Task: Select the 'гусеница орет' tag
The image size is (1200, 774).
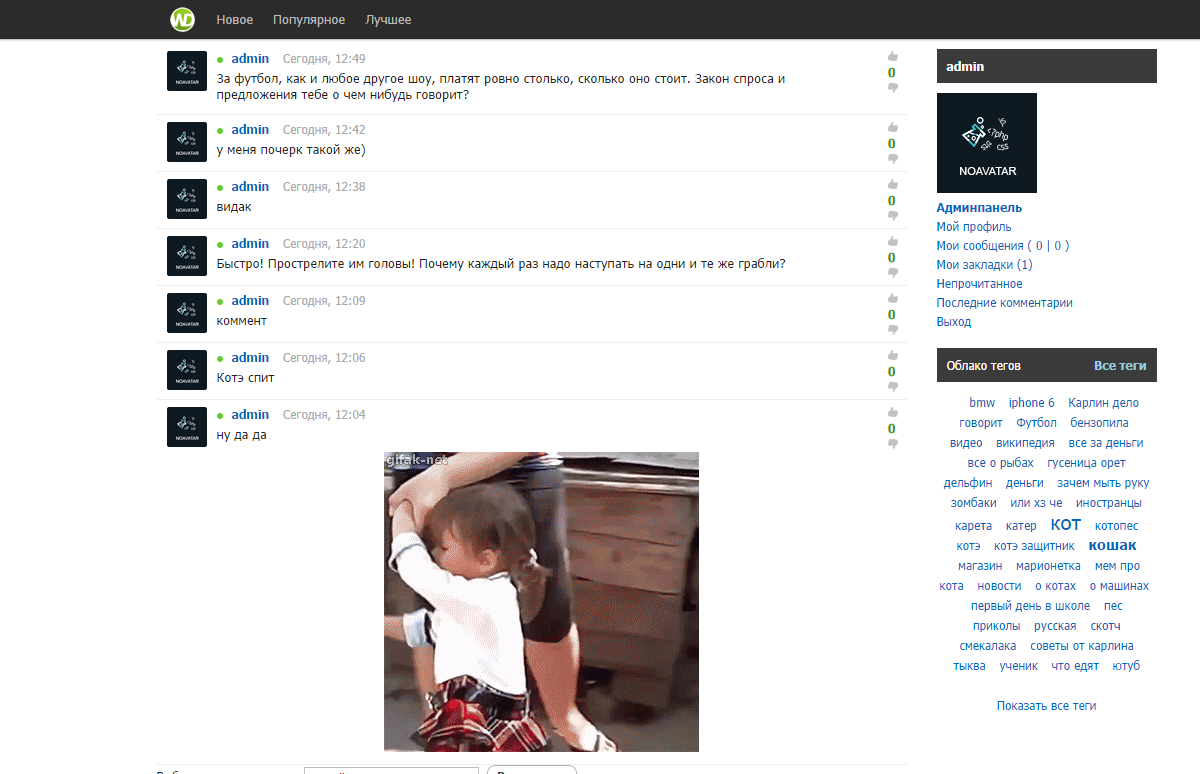Action: [1086, 463]
